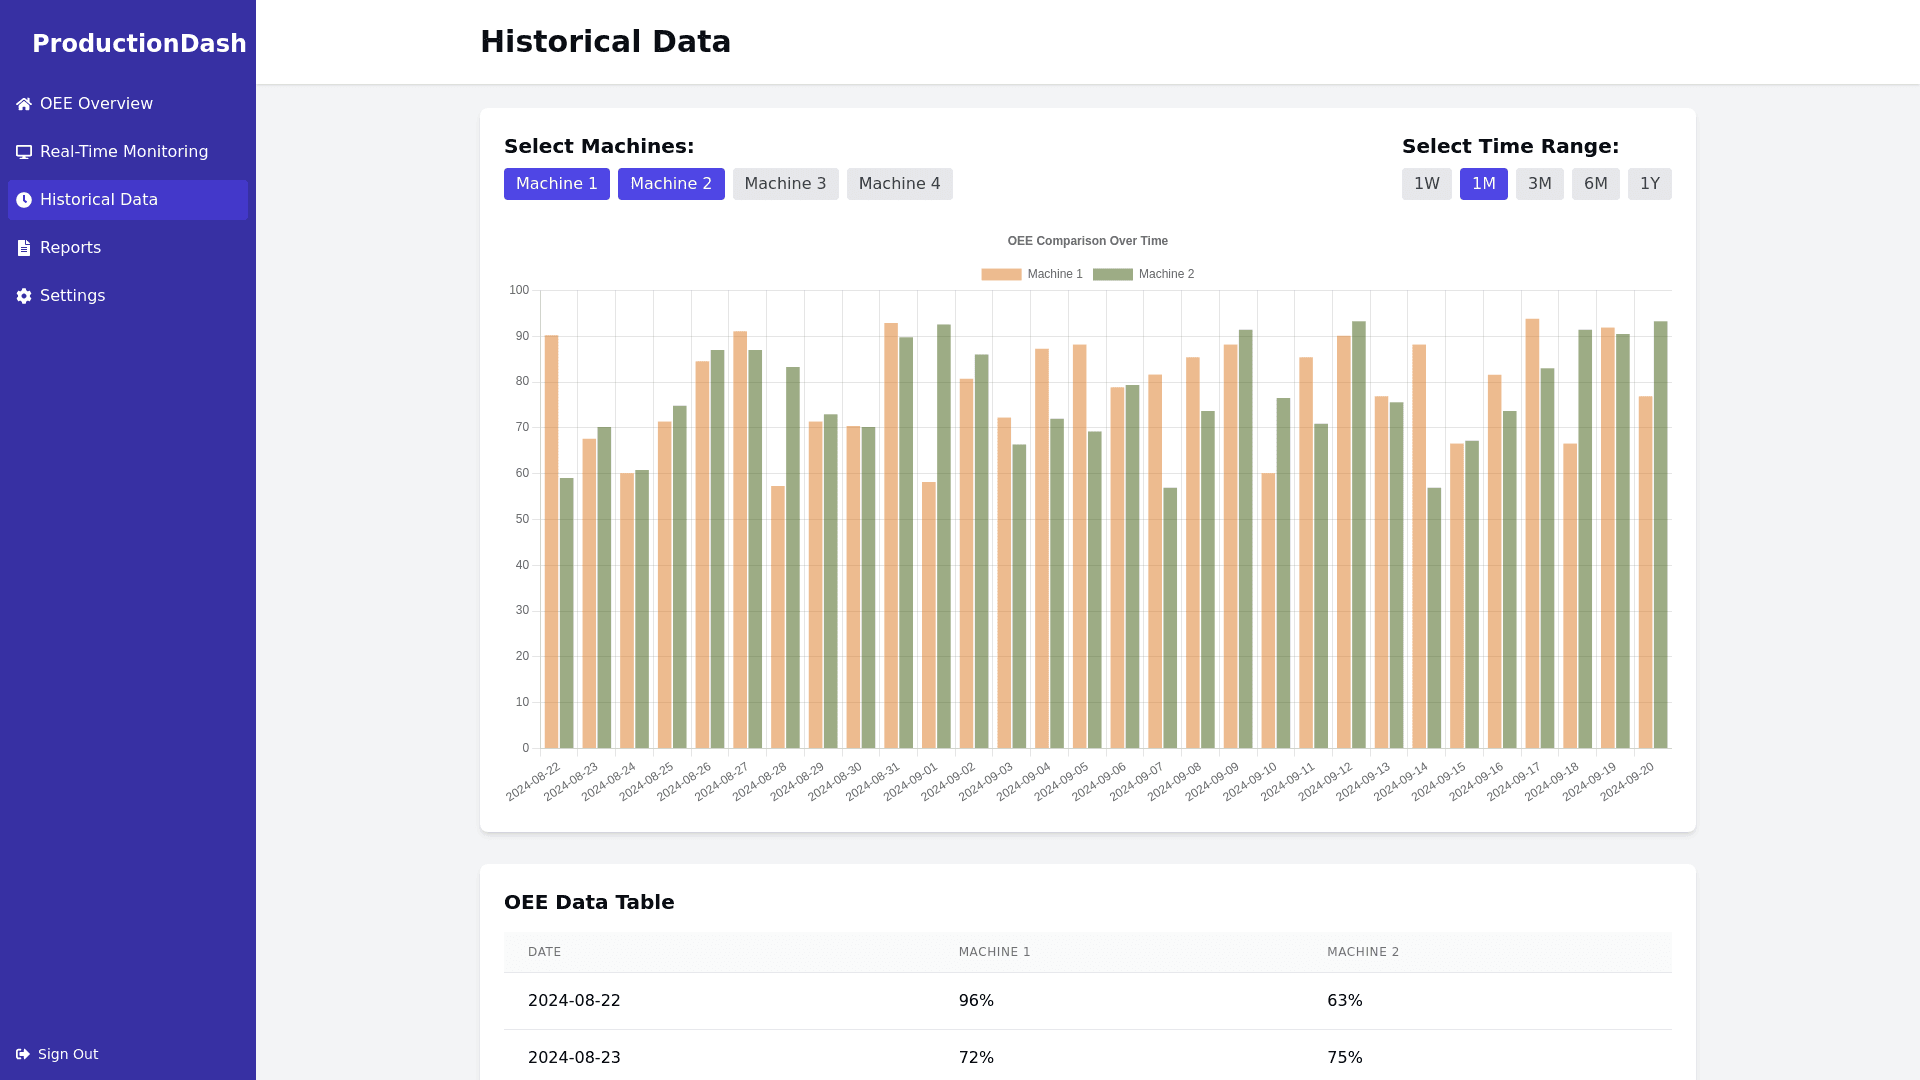The width and height of the screenshot is (1920, 1080).
Task: Select the 1W time range
Action: [1426, 184]
